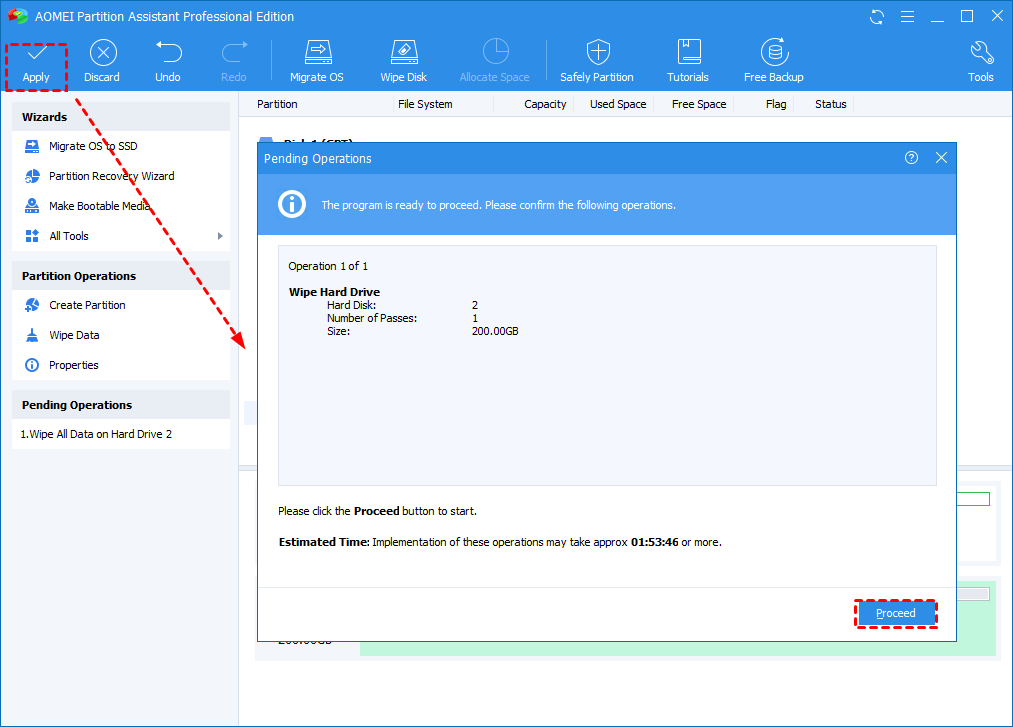Image resolution: width=1013 pixels, height=727 pixels.
Task: Close the Pending Operations dialog
Action: click(941, 158)
